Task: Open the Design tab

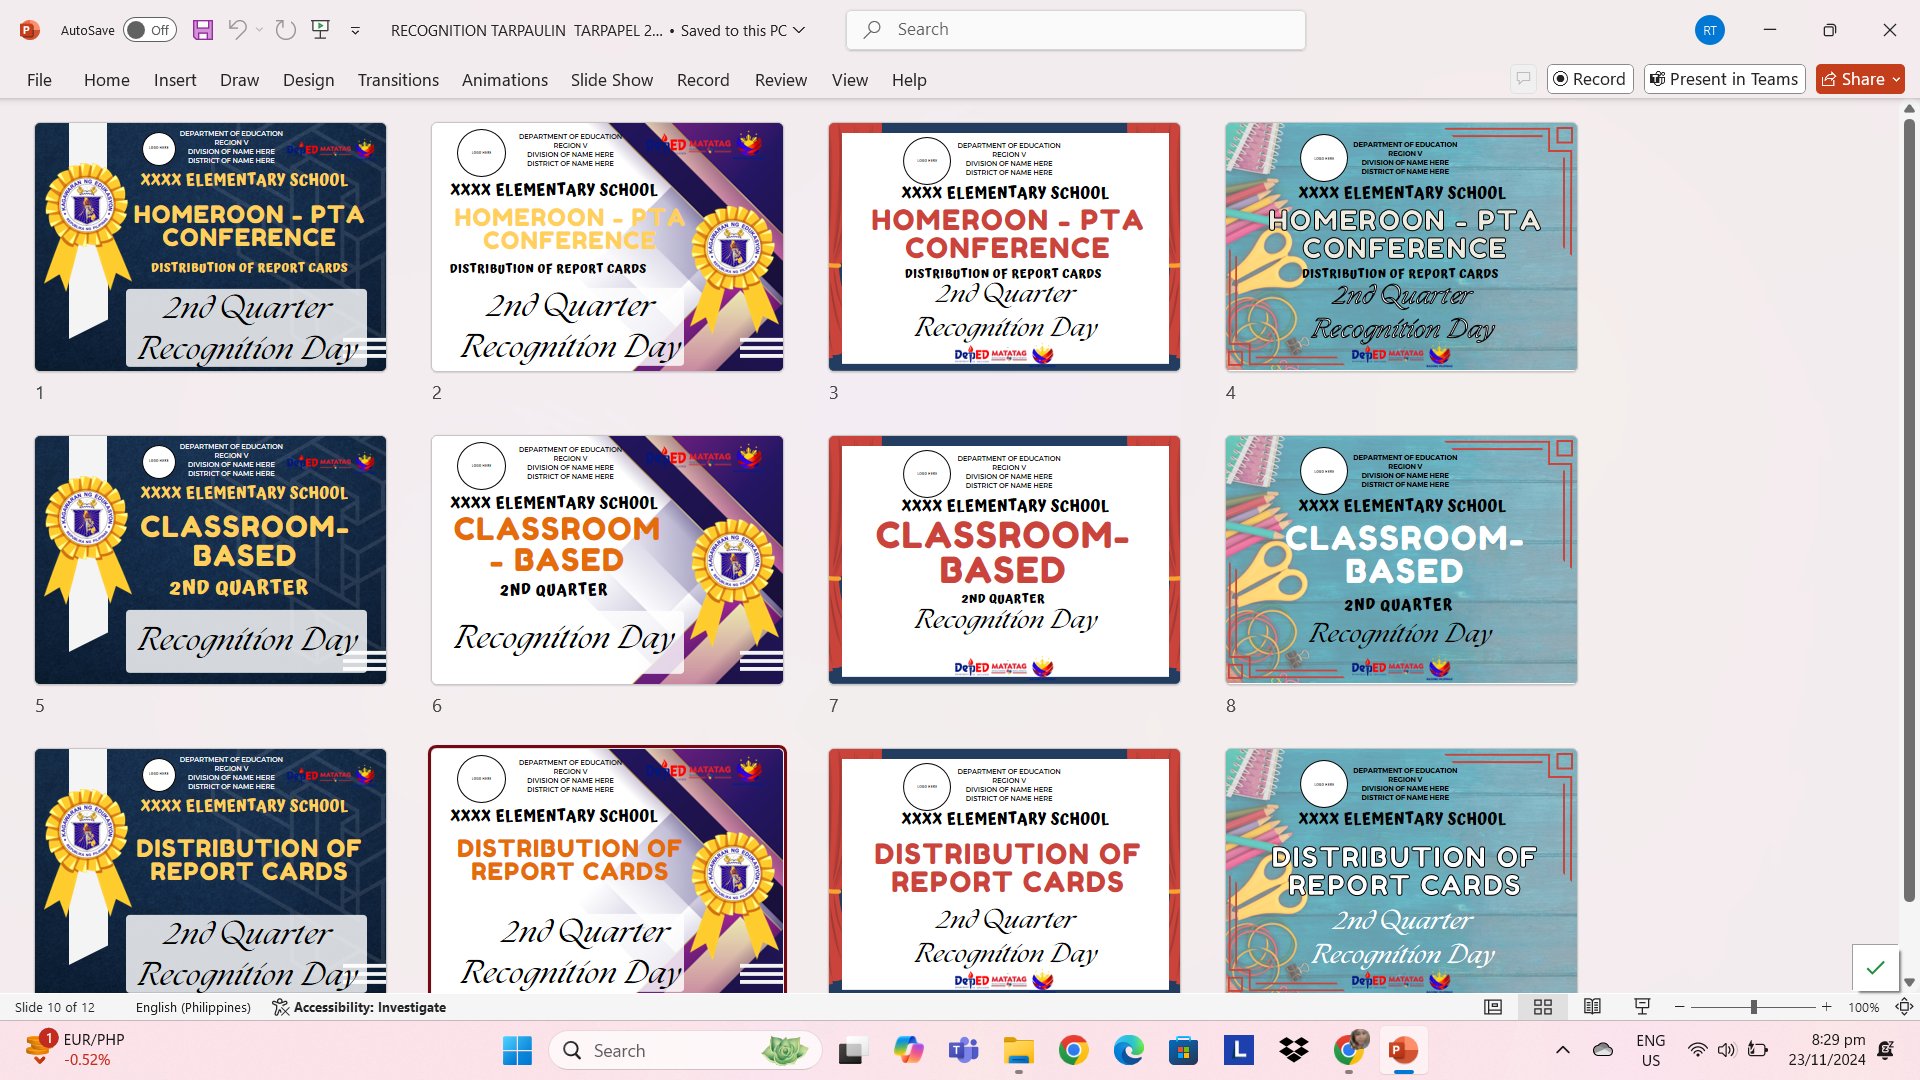Action: (x=308, y=80)
